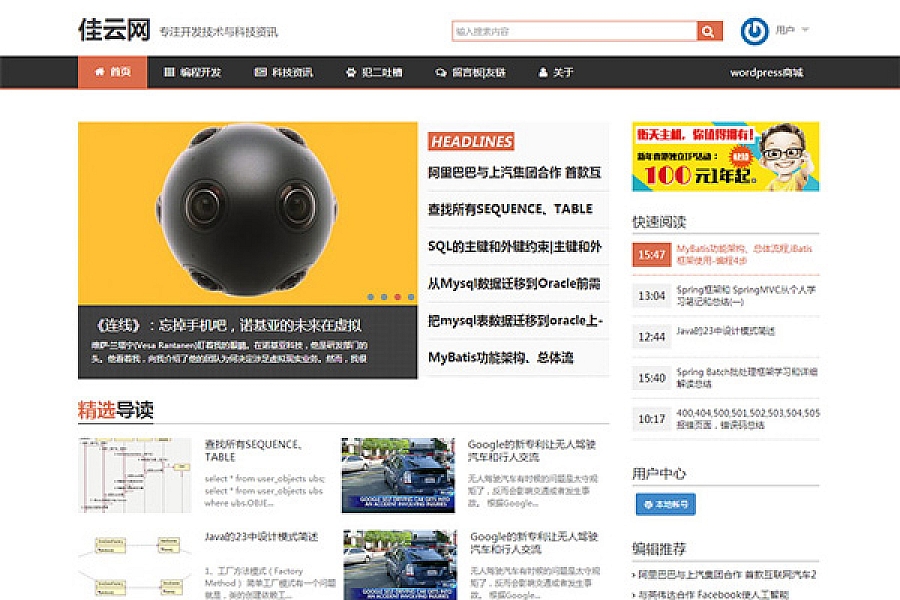
Task: Click the news icon beside 科技资讯
Action: (260, 72)
